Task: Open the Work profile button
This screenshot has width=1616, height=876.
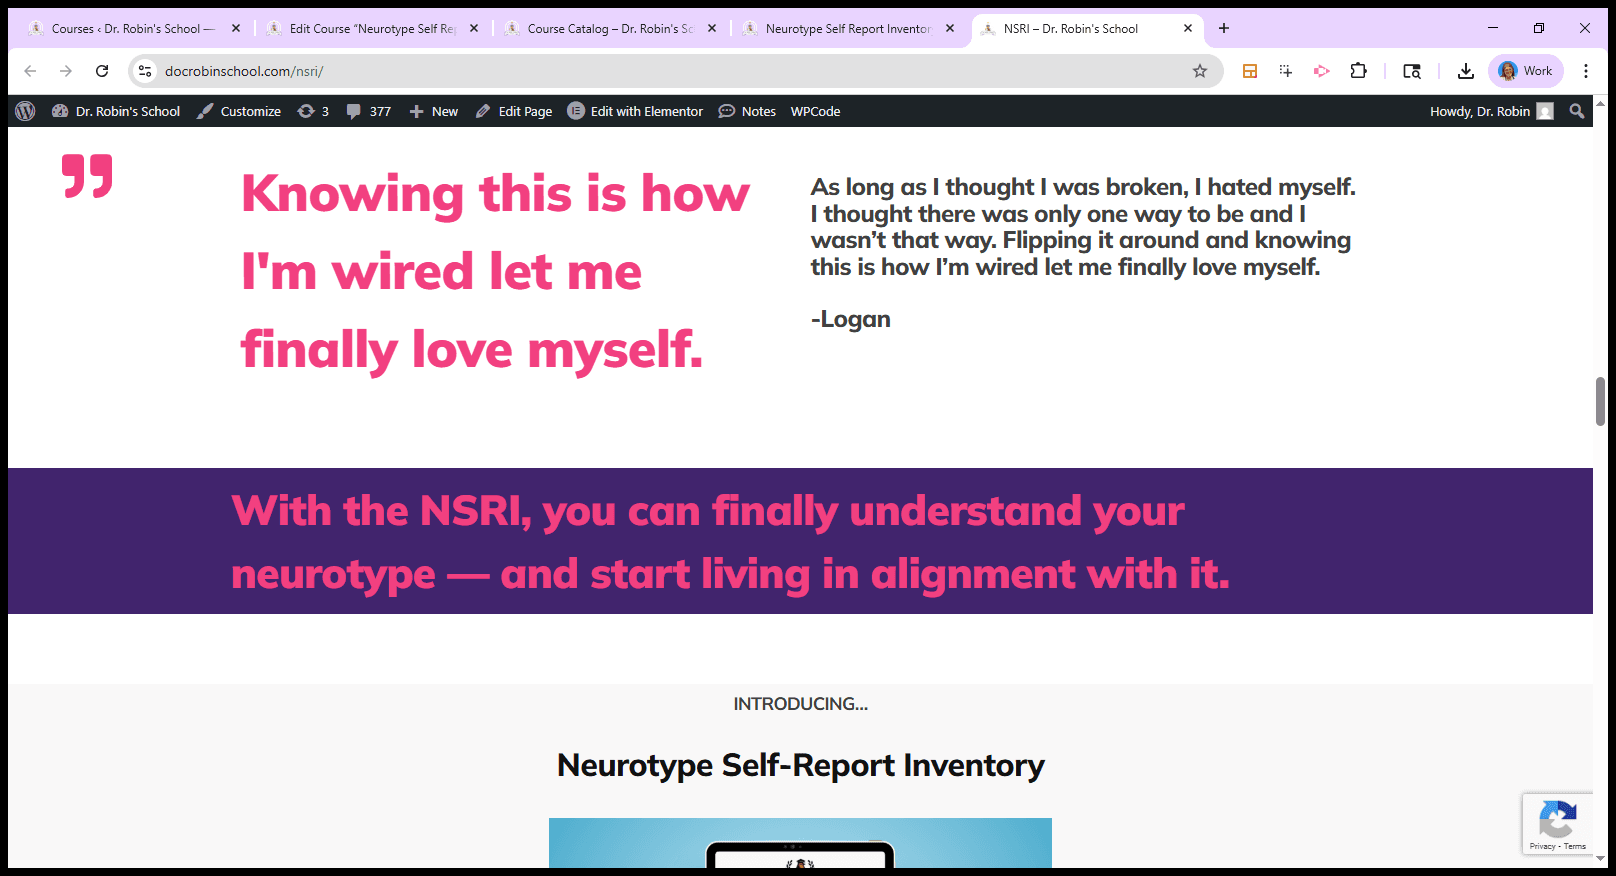Action: (1526, 71)
